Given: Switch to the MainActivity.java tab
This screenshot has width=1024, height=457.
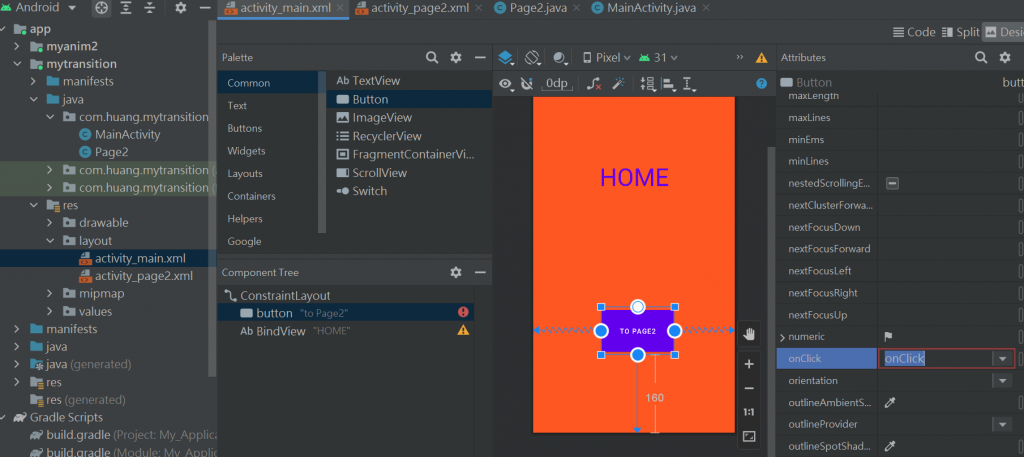Looking at the screenshot, I should [641, 8].
